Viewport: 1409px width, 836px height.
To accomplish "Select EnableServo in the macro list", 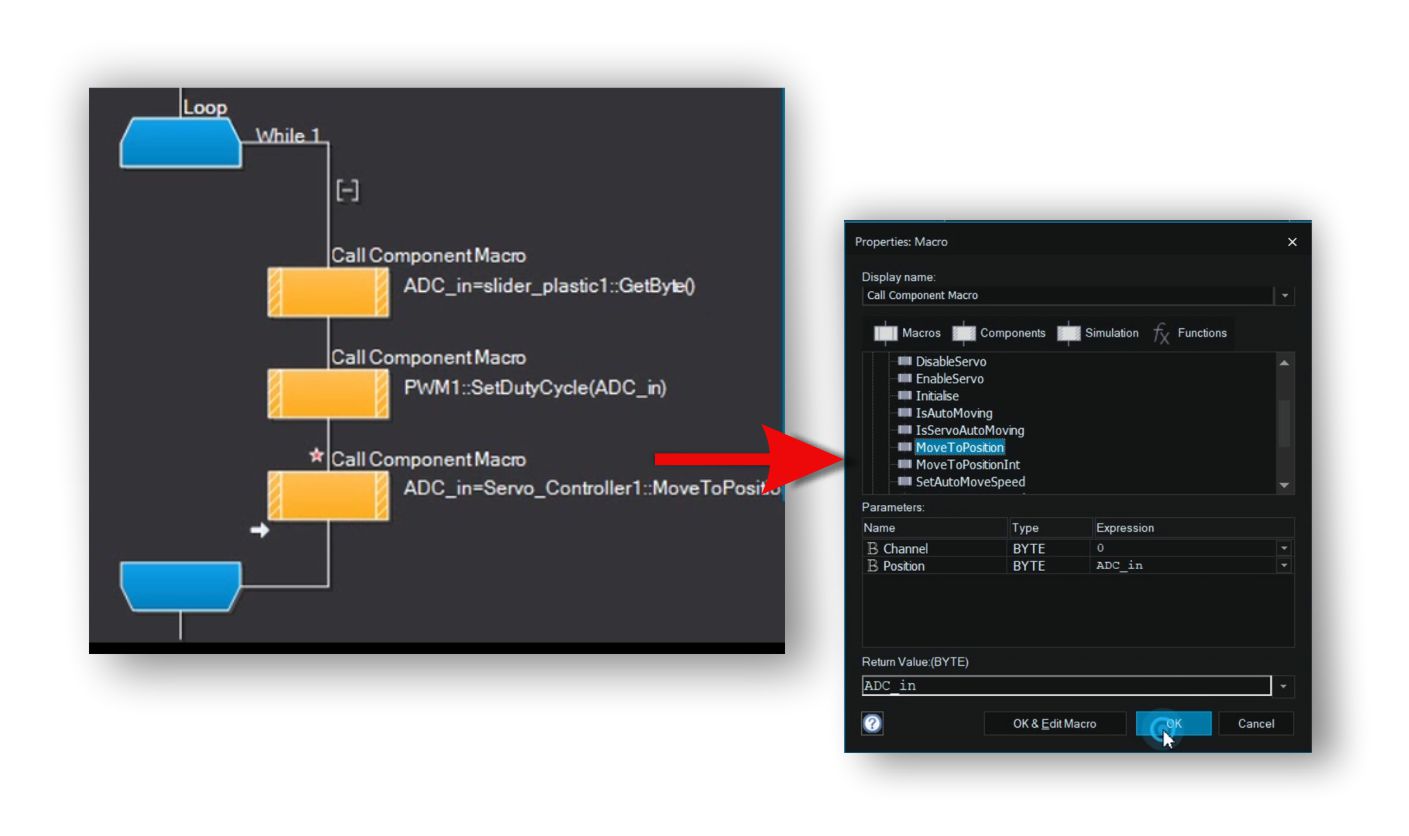I will tap(949, 379).
